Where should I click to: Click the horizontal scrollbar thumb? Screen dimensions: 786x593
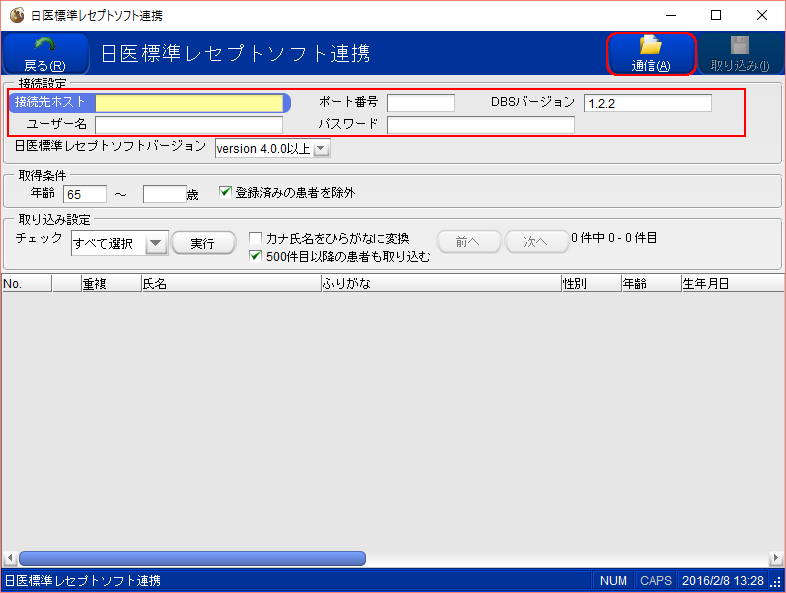coord(192,558)
